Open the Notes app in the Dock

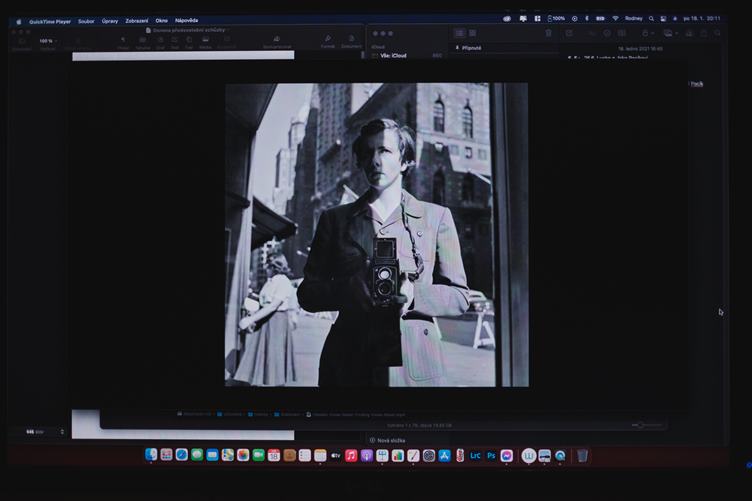click(320, 455)
